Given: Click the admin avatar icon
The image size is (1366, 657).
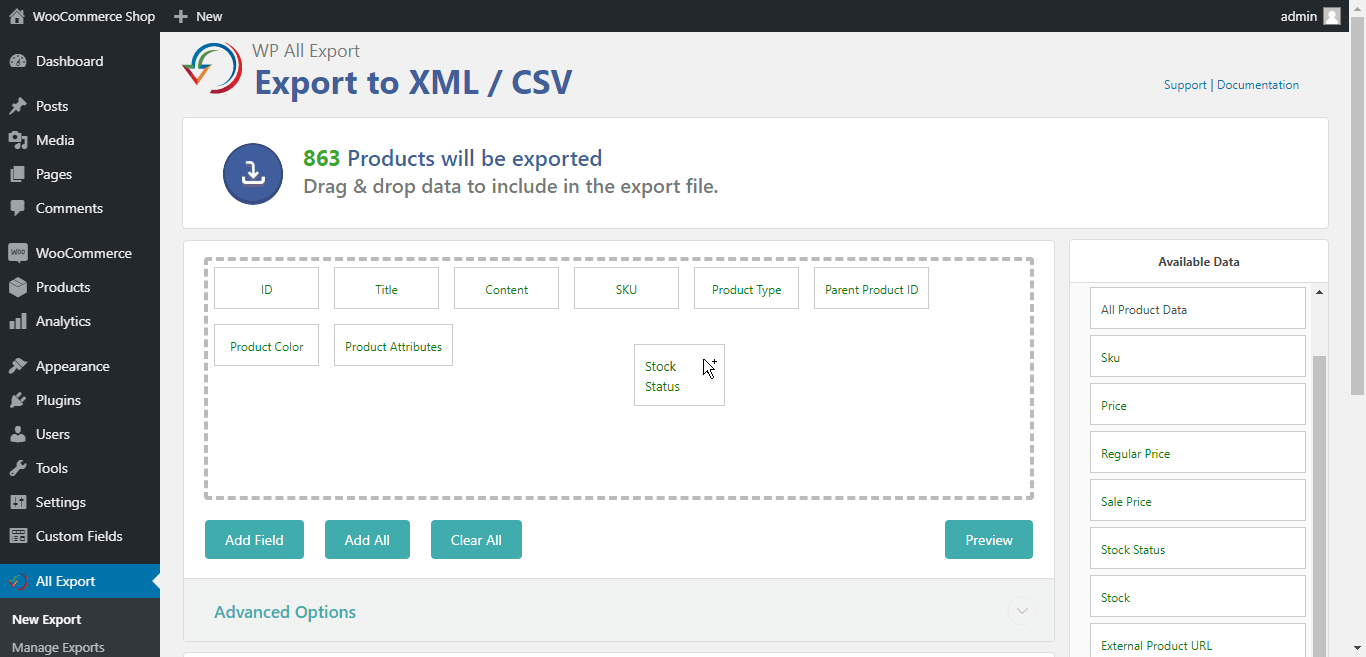Looking at the screenshot, I should pyautogui.click(x=1332, y=16).
